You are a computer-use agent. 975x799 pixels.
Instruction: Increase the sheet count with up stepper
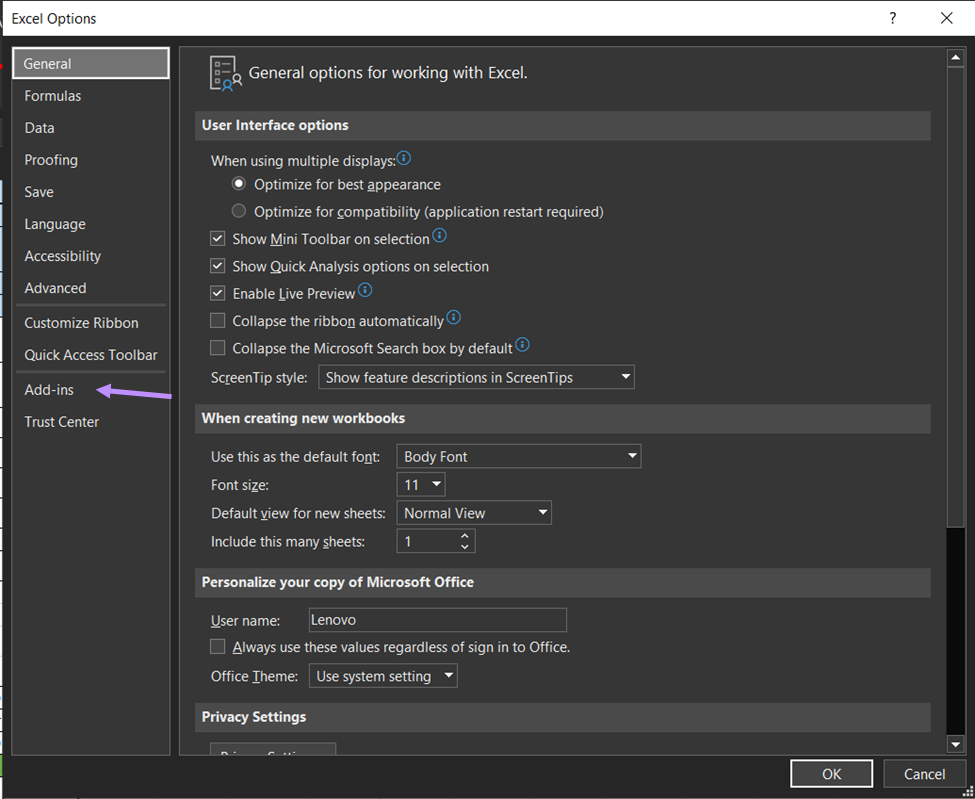pos(464,535)
